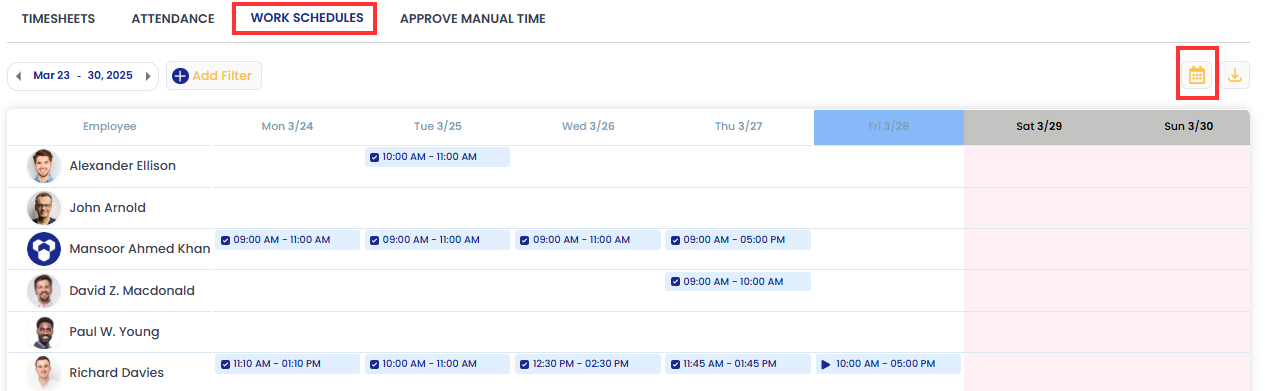The width and height of the screenshot is (1267, 391).
Task: Select David Z. Macdonald's name
Action: [132, 291]
